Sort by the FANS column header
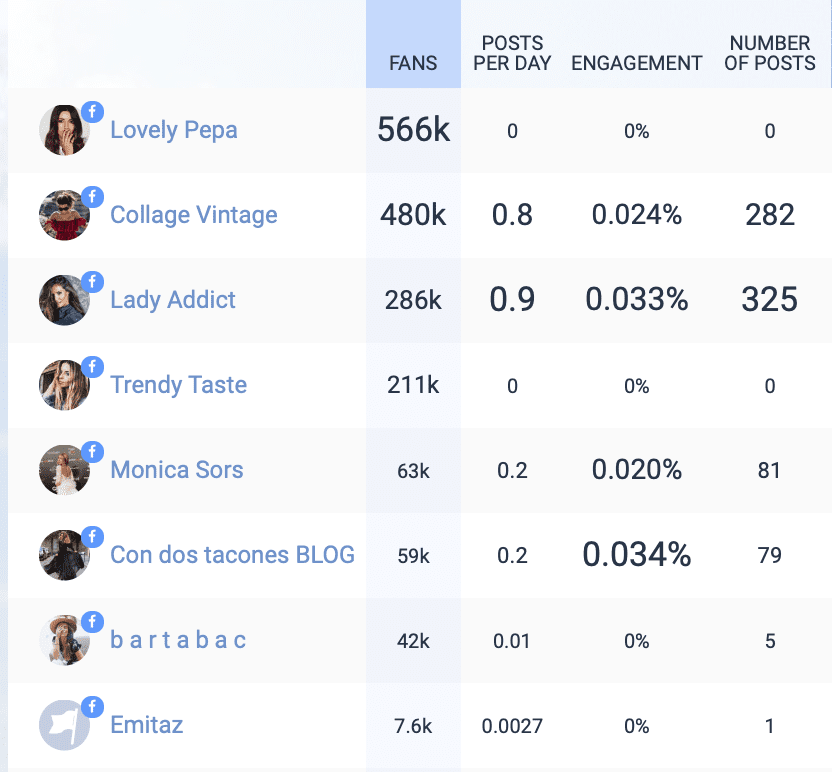The height and width of the screenshot is (772, 832). [413, 62]
